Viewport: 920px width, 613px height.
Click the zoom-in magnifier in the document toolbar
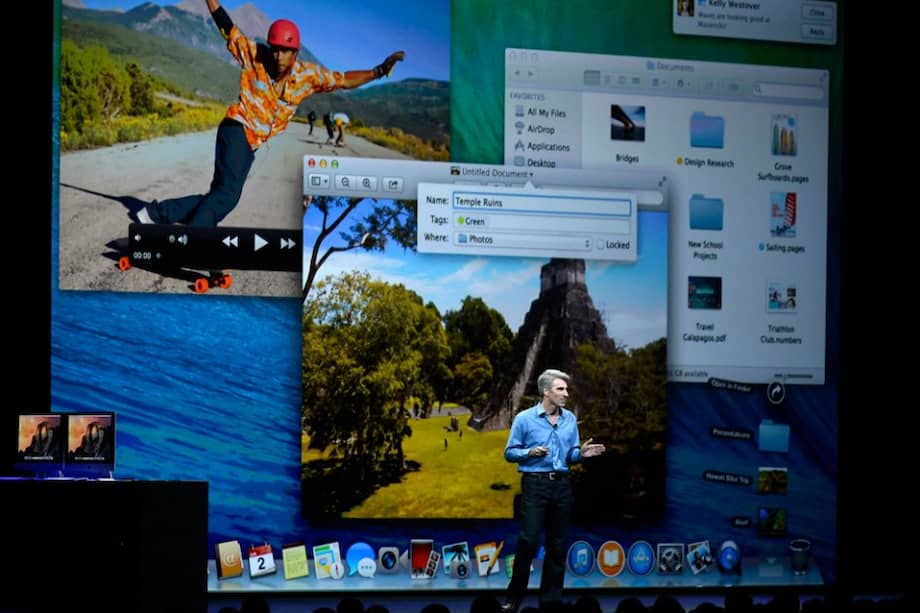(x=368, y=182)
